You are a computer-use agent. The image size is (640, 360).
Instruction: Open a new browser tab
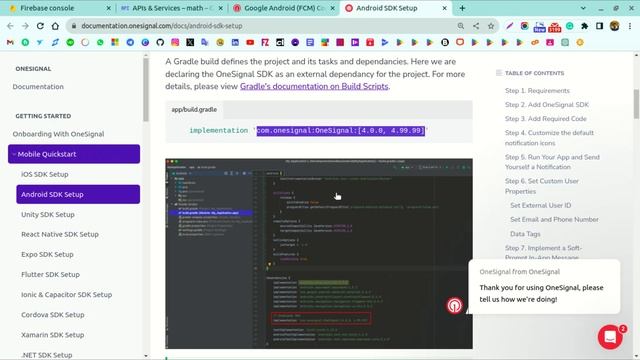click(462, 8)
